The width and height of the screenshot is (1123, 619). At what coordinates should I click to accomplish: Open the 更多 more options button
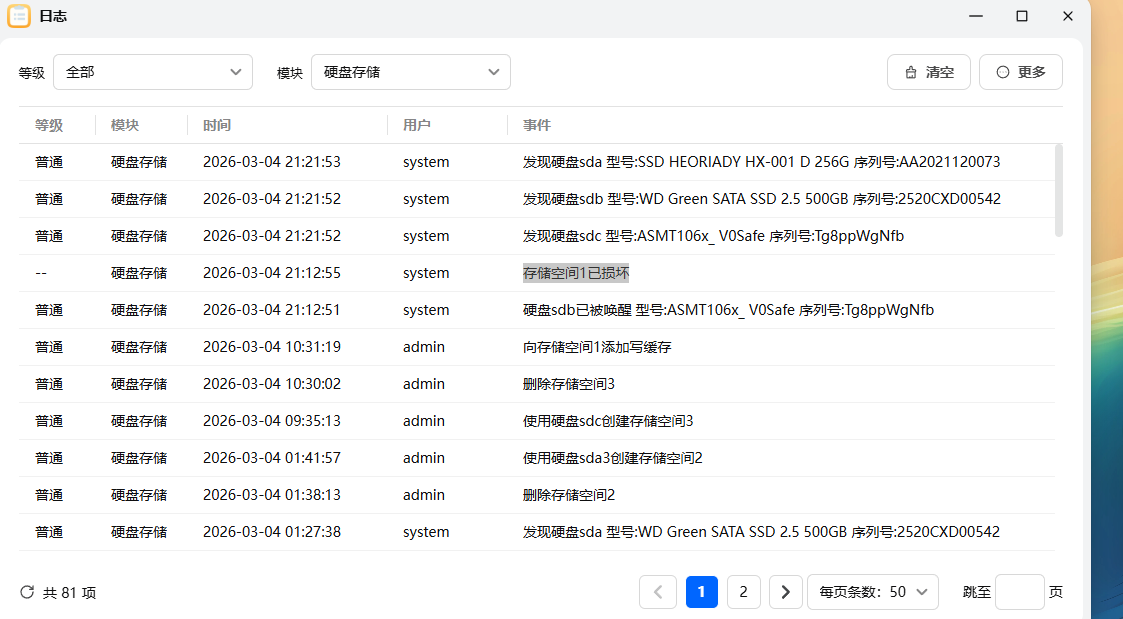[1020, 72]
